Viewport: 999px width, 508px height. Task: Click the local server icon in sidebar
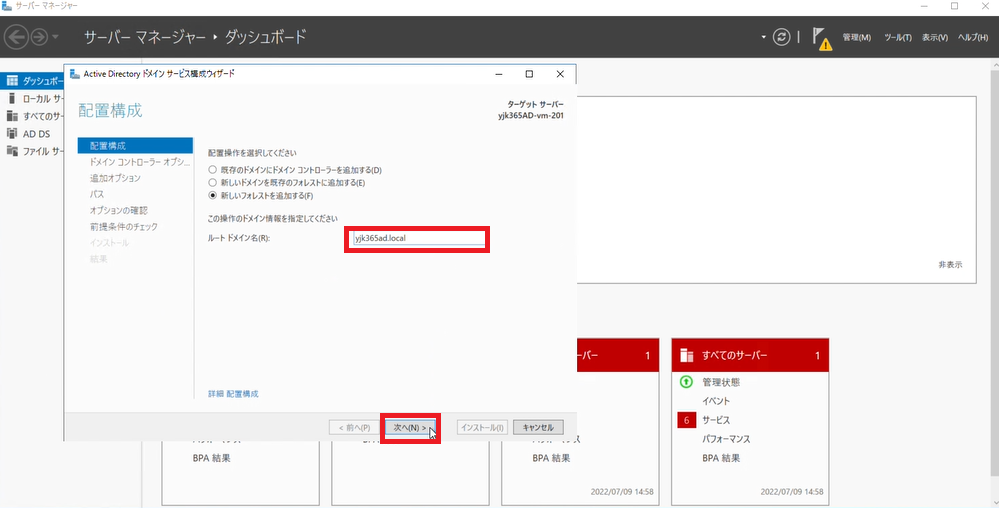(x=12, y=99)
